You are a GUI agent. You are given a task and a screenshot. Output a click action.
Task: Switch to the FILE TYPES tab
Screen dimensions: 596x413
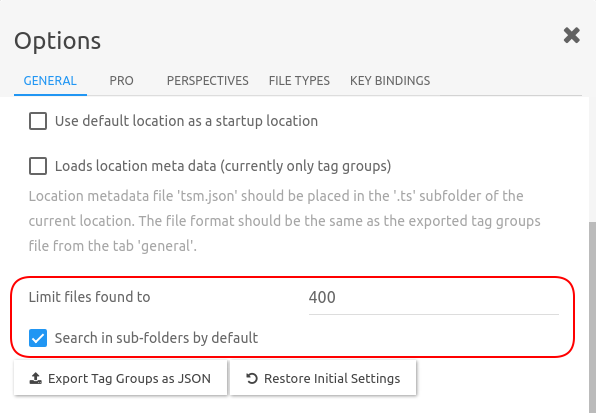pyautogui.click(x=299, y=81)
